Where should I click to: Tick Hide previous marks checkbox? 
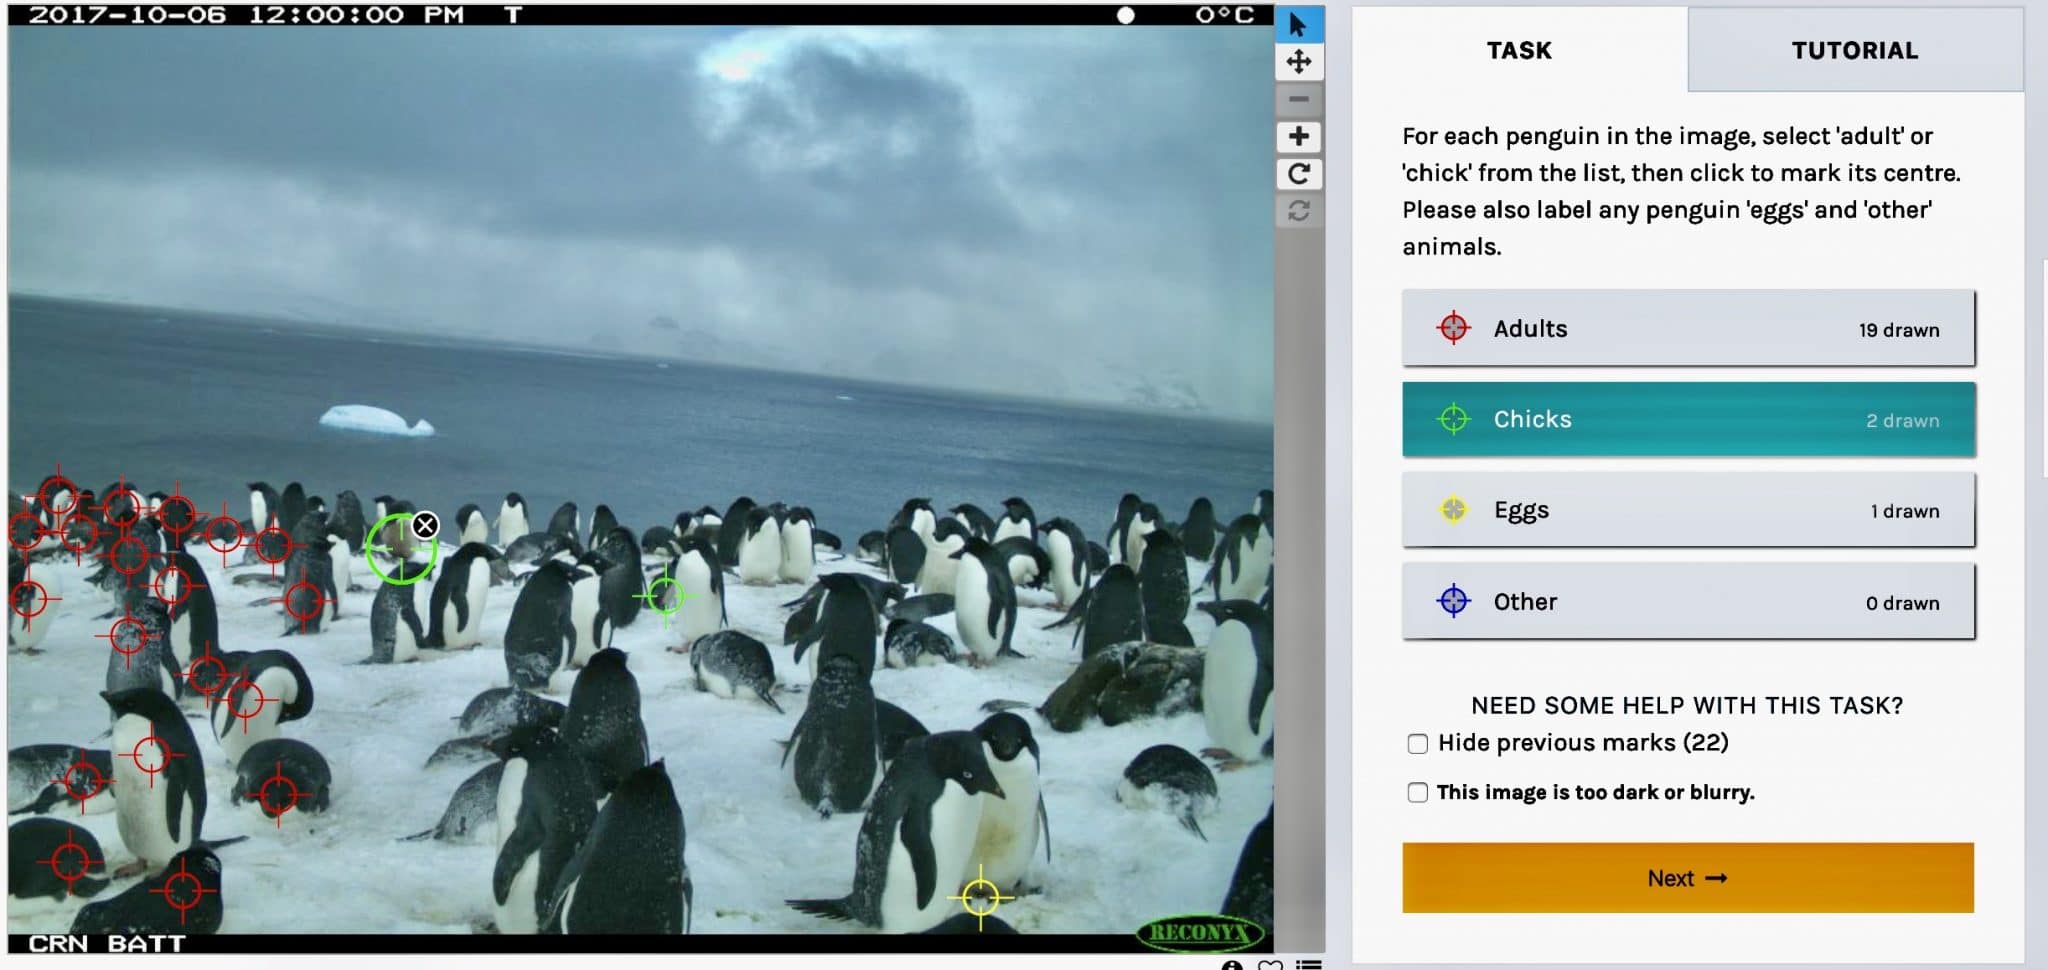pyautogui.click(x=1417, y=744)
